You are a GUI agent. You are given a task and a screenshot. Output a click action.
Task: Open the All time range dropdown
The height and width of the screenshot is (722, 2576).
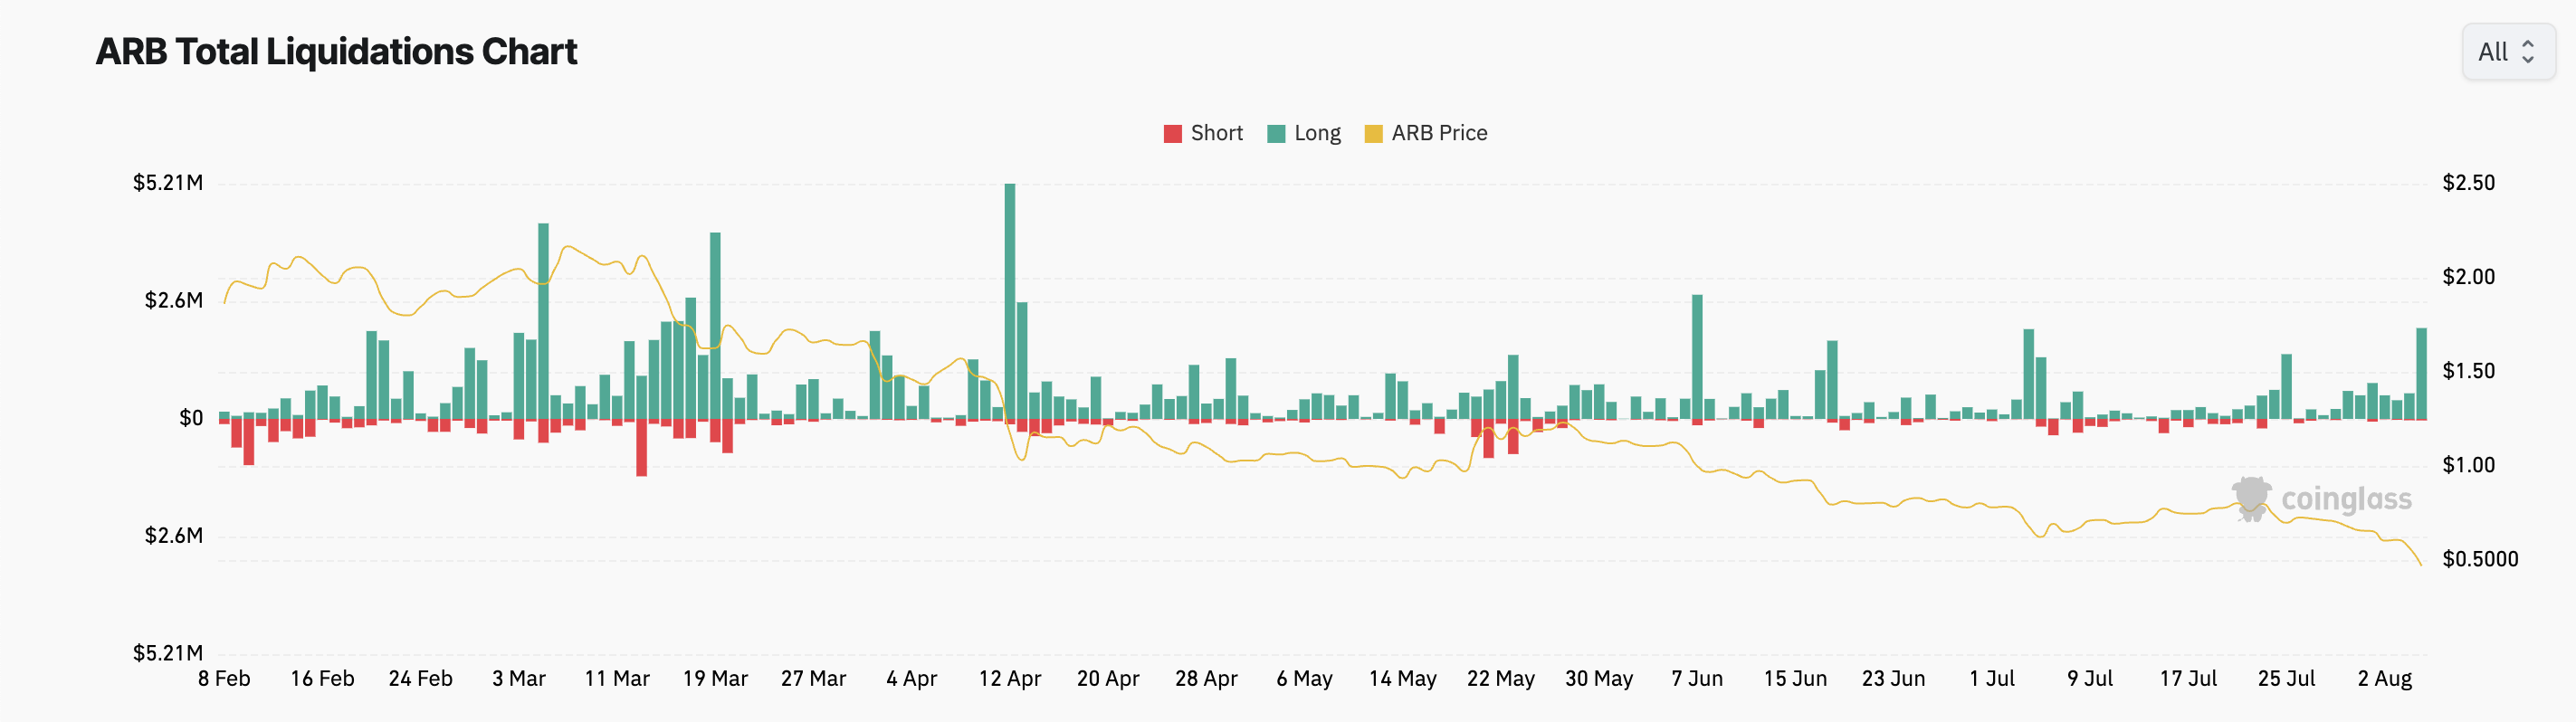click(x=2507, y=52)
